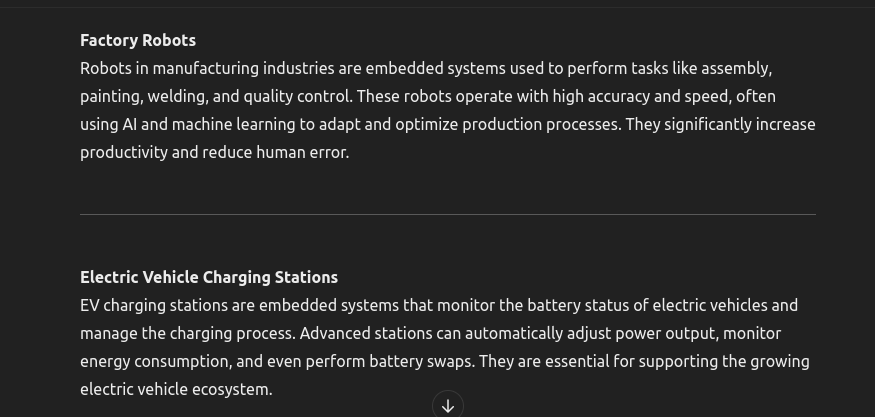Click the Electric Vehicle Charging Stations heading
Image resolution: width=875 pixels, height=417 pixels.
(x=209, y=277)
